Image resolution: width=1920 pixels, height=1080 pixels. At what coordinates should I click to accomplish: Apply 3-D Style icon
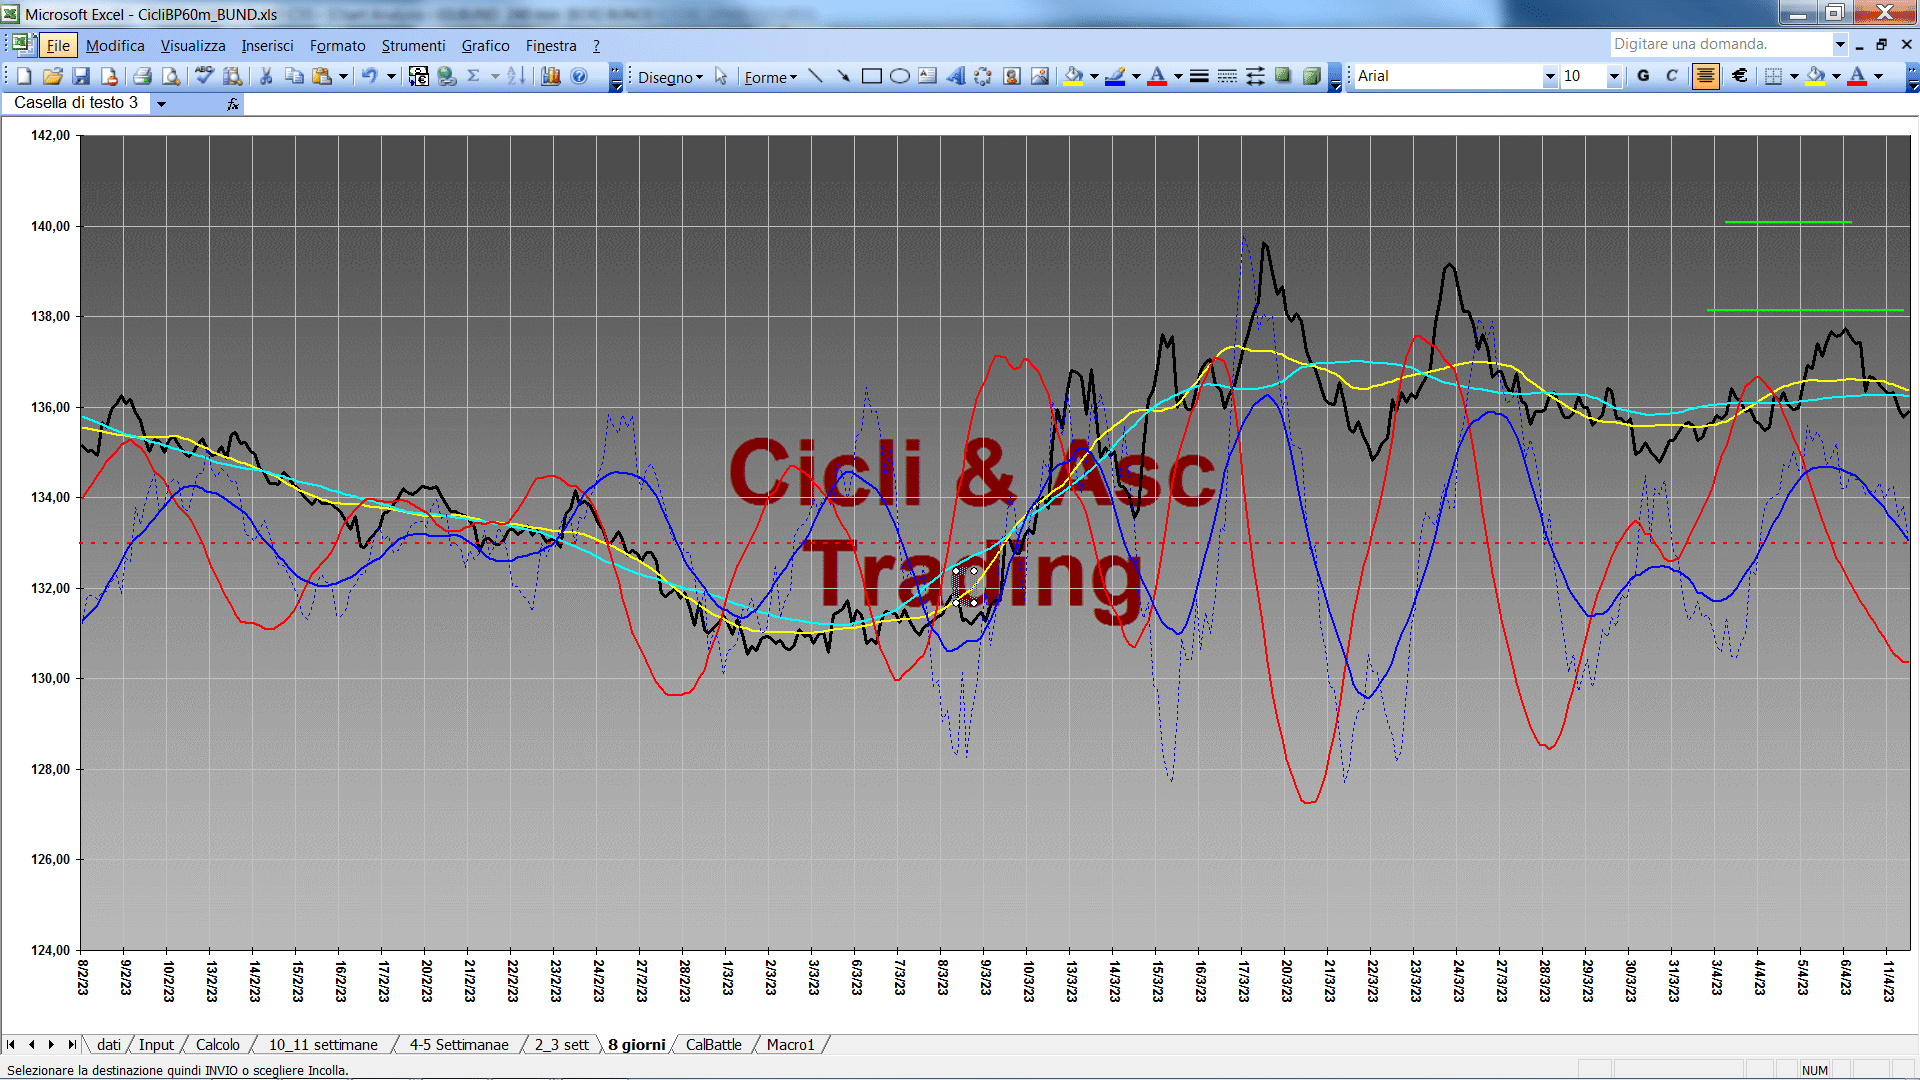pos(1311,76)
